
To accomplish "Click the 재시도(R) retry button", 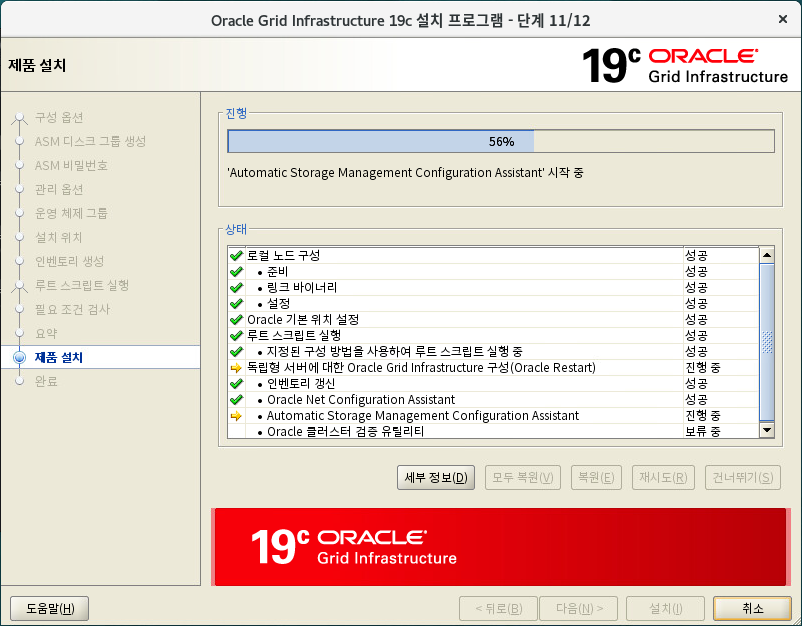I will [663, 477].
